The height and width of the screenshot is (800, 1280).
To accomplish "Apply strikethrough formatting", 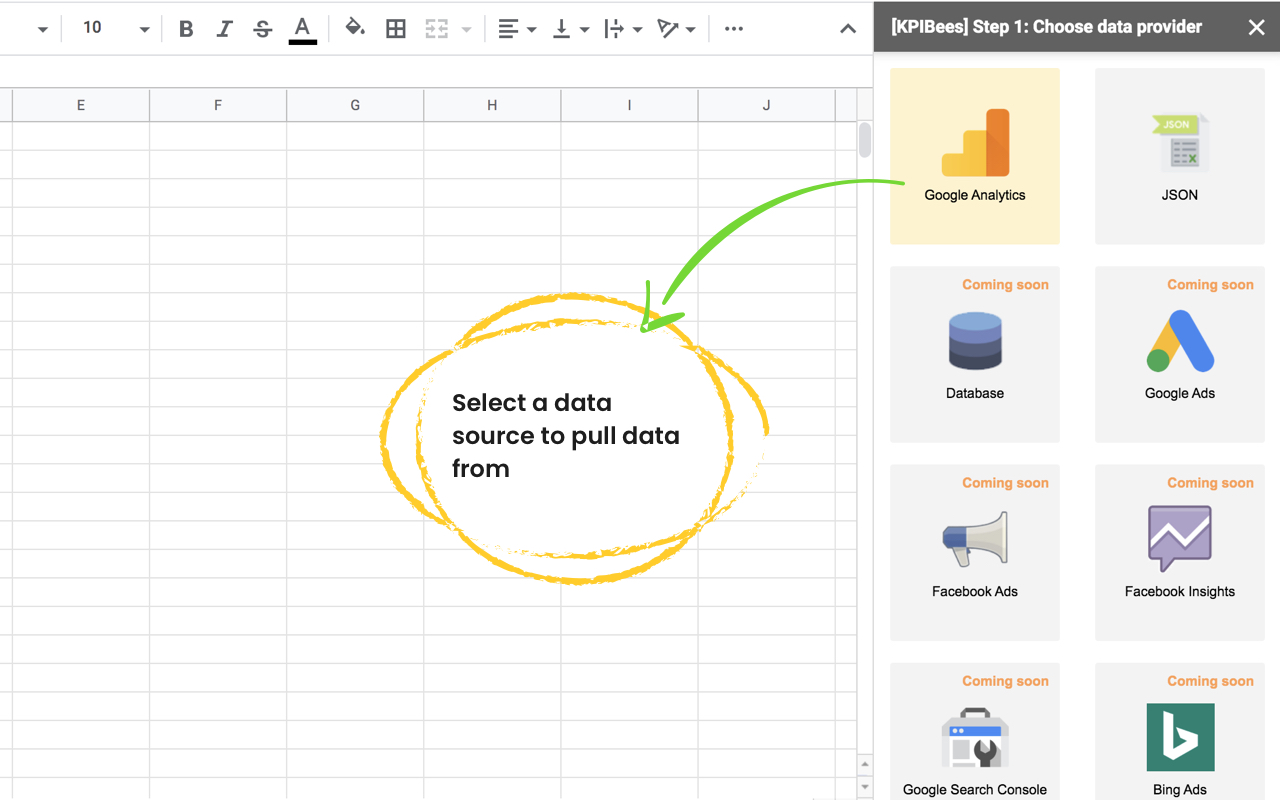I will (x=263, y=29).
